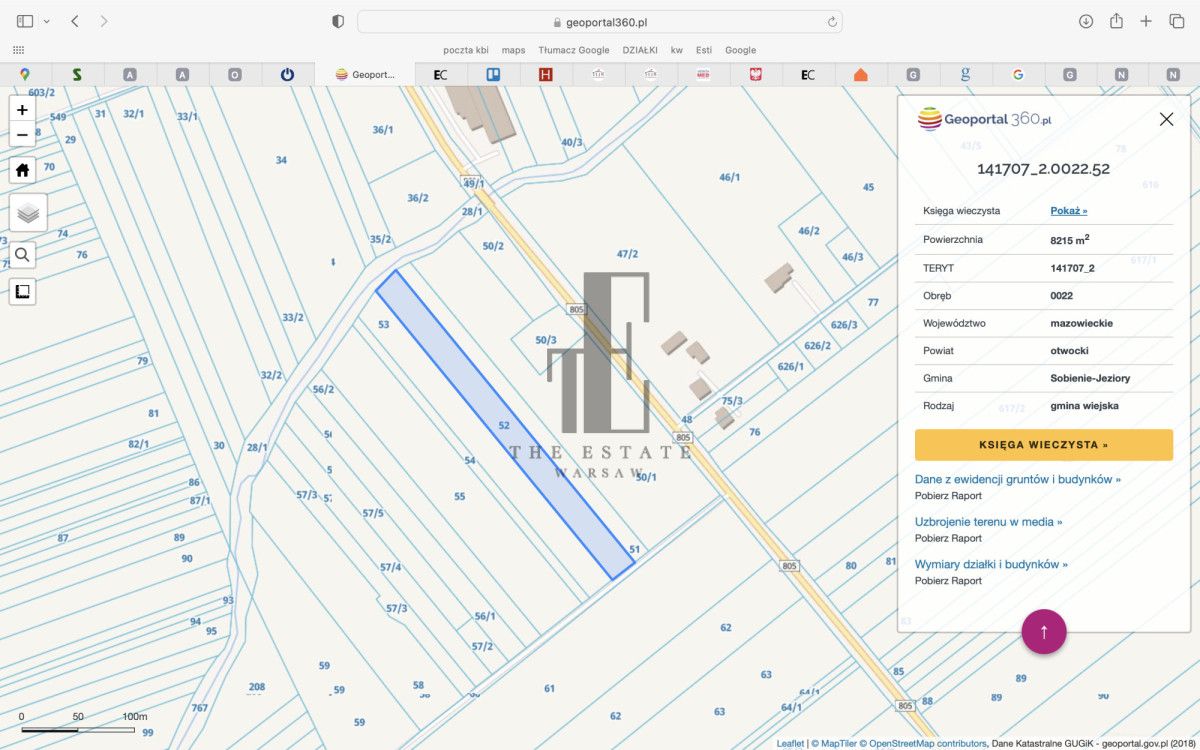Close the Geoportal360 parcel info panel
Image resolution: width=1200 pixels, height=750 pixels.
1166,119
